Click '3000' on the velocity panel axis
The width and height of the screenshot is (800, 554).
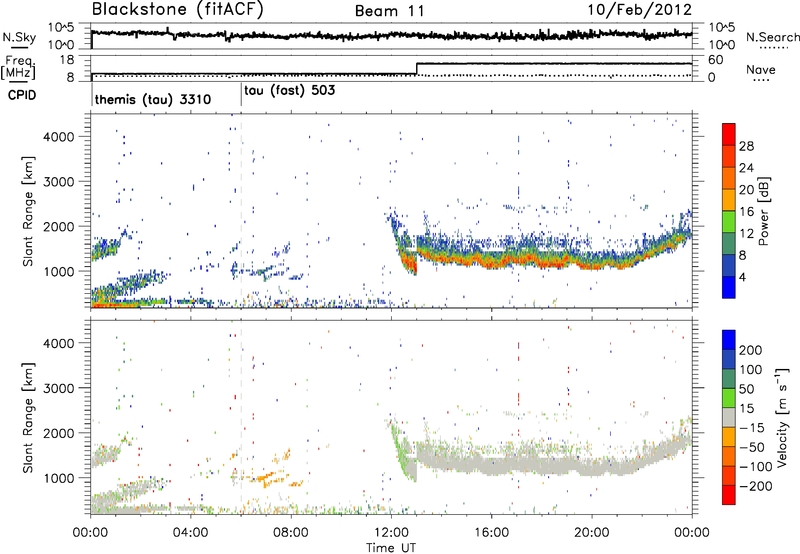59,388
